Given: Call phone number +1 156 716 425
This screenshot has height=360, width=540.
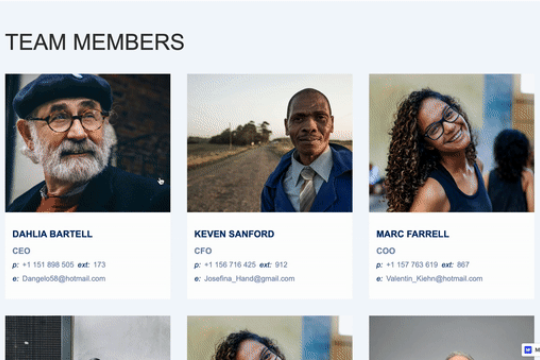Looking at the screenshot, I should pos(230,265).
